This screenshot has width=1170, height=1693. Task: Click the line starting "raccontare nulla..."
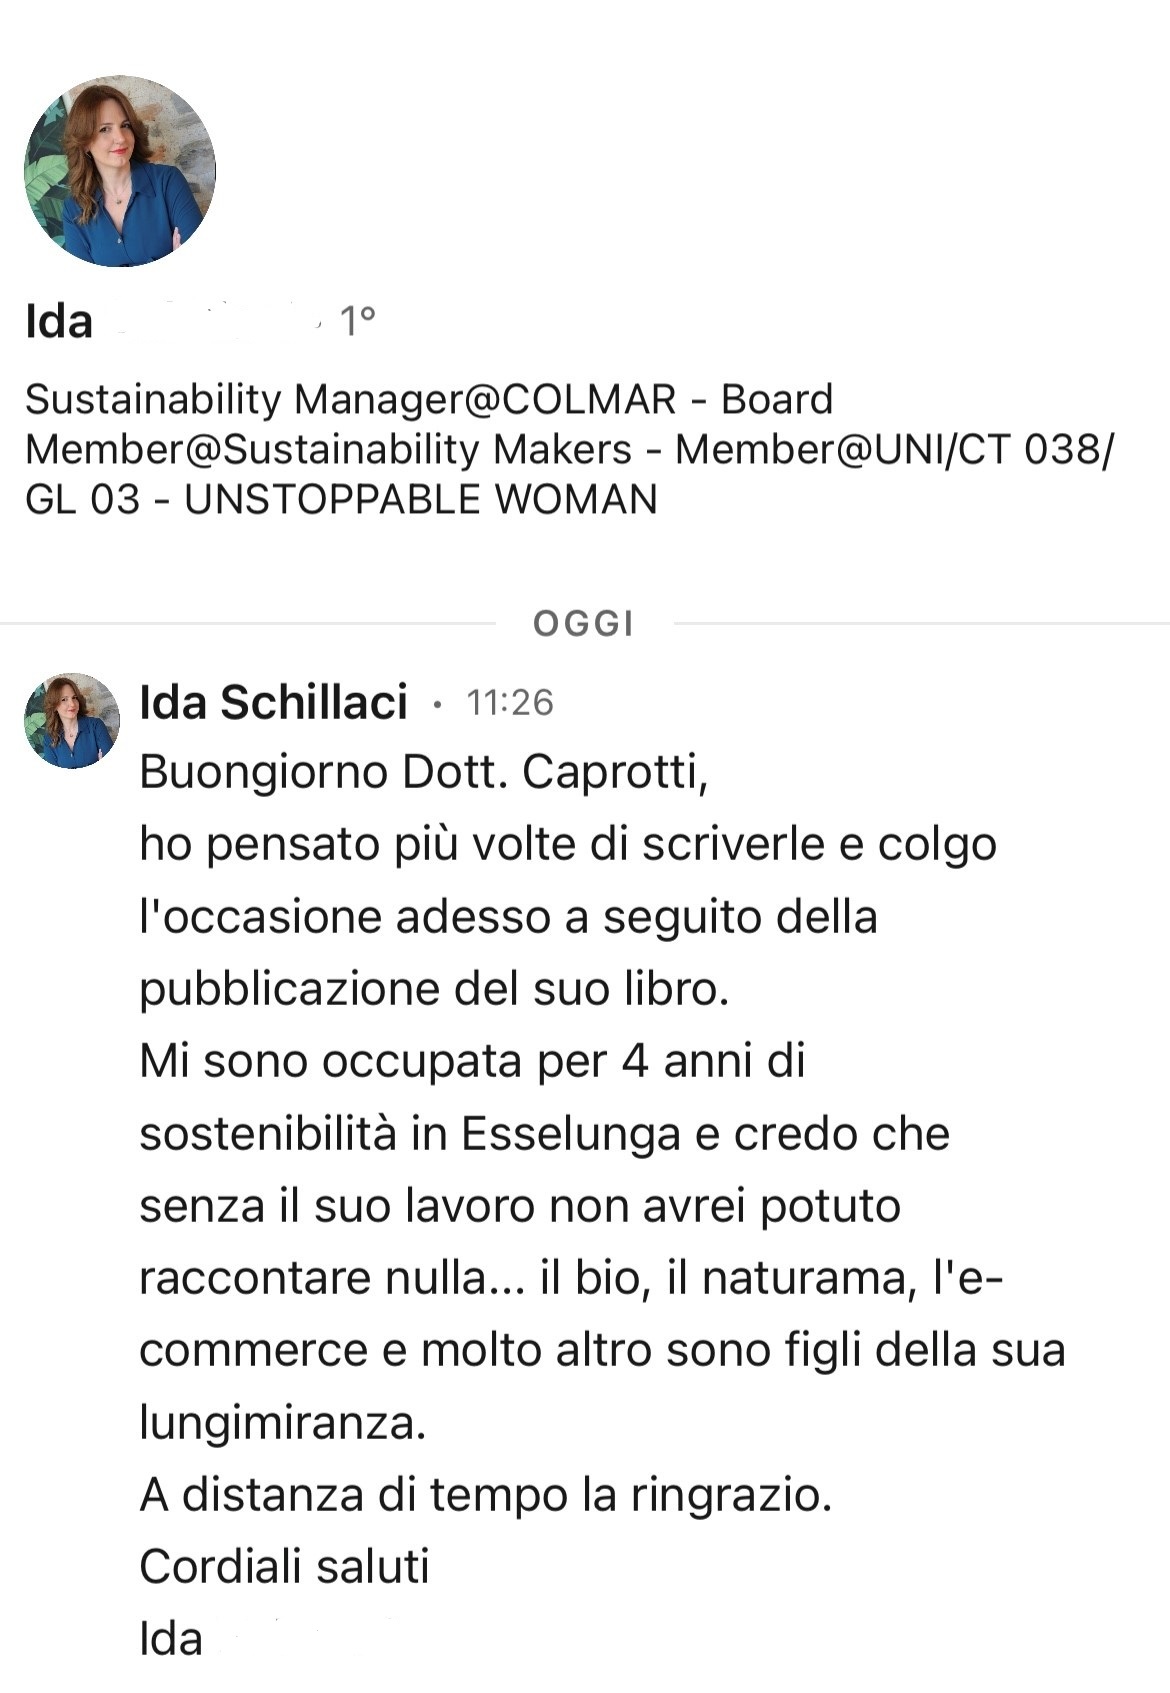coord(570,1278)
